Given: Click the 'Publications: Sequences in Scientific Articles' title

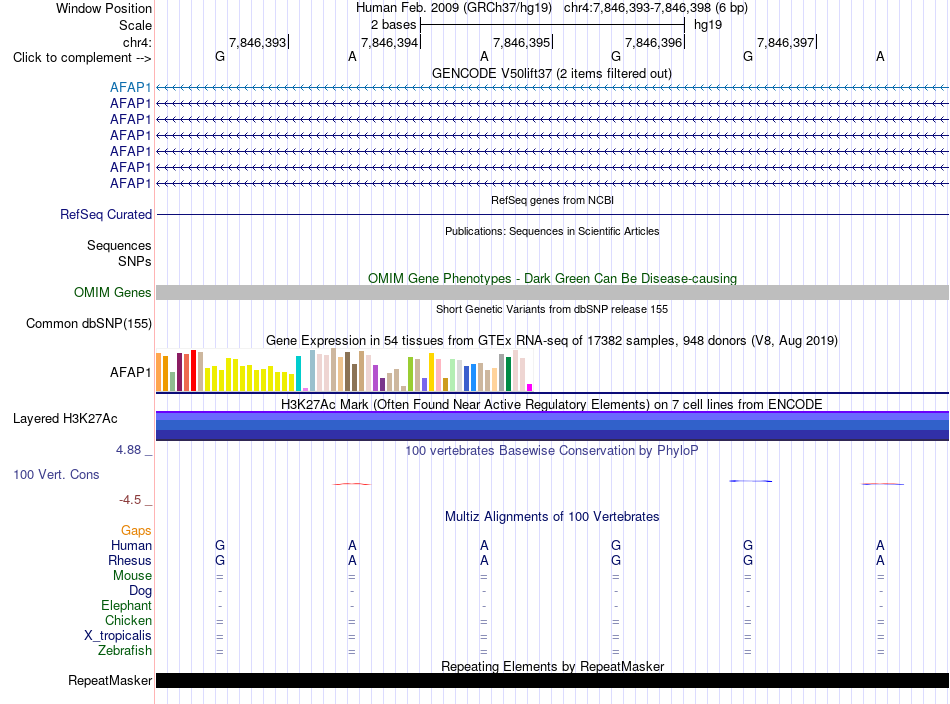Looking at the screenshot, I should 552,231.
